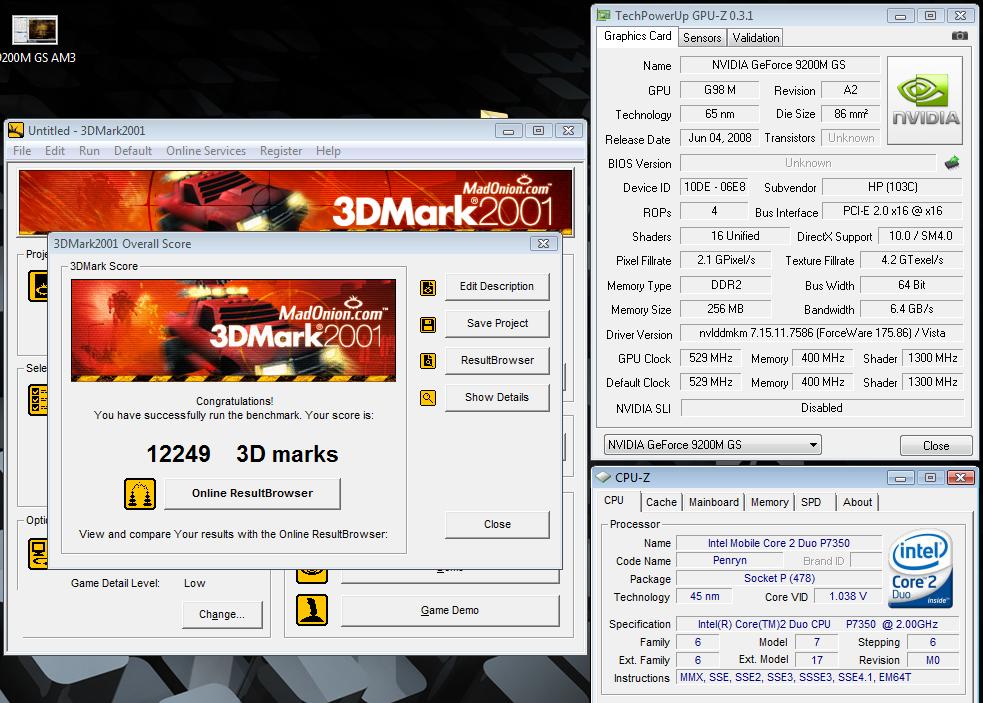Click the Subvendor value HP (103C)
Image resolution: width=983 pixels, height=703 pixels.
892,187
